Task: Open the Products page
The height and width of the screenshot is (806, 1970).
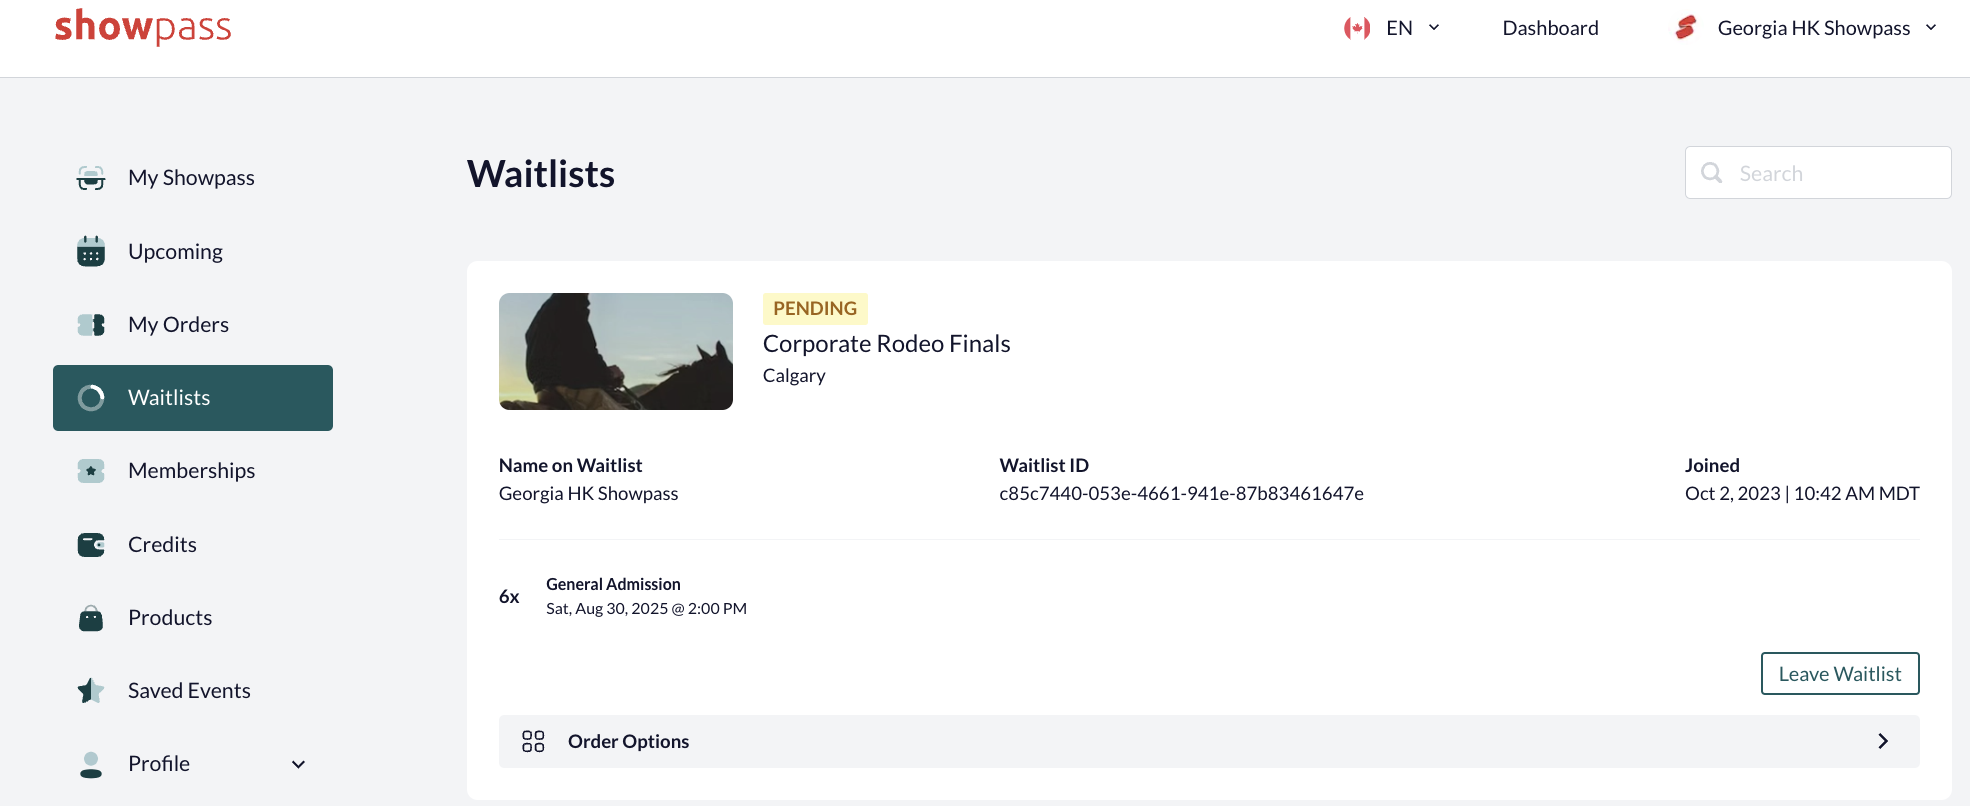Action: tap(170, 618)
